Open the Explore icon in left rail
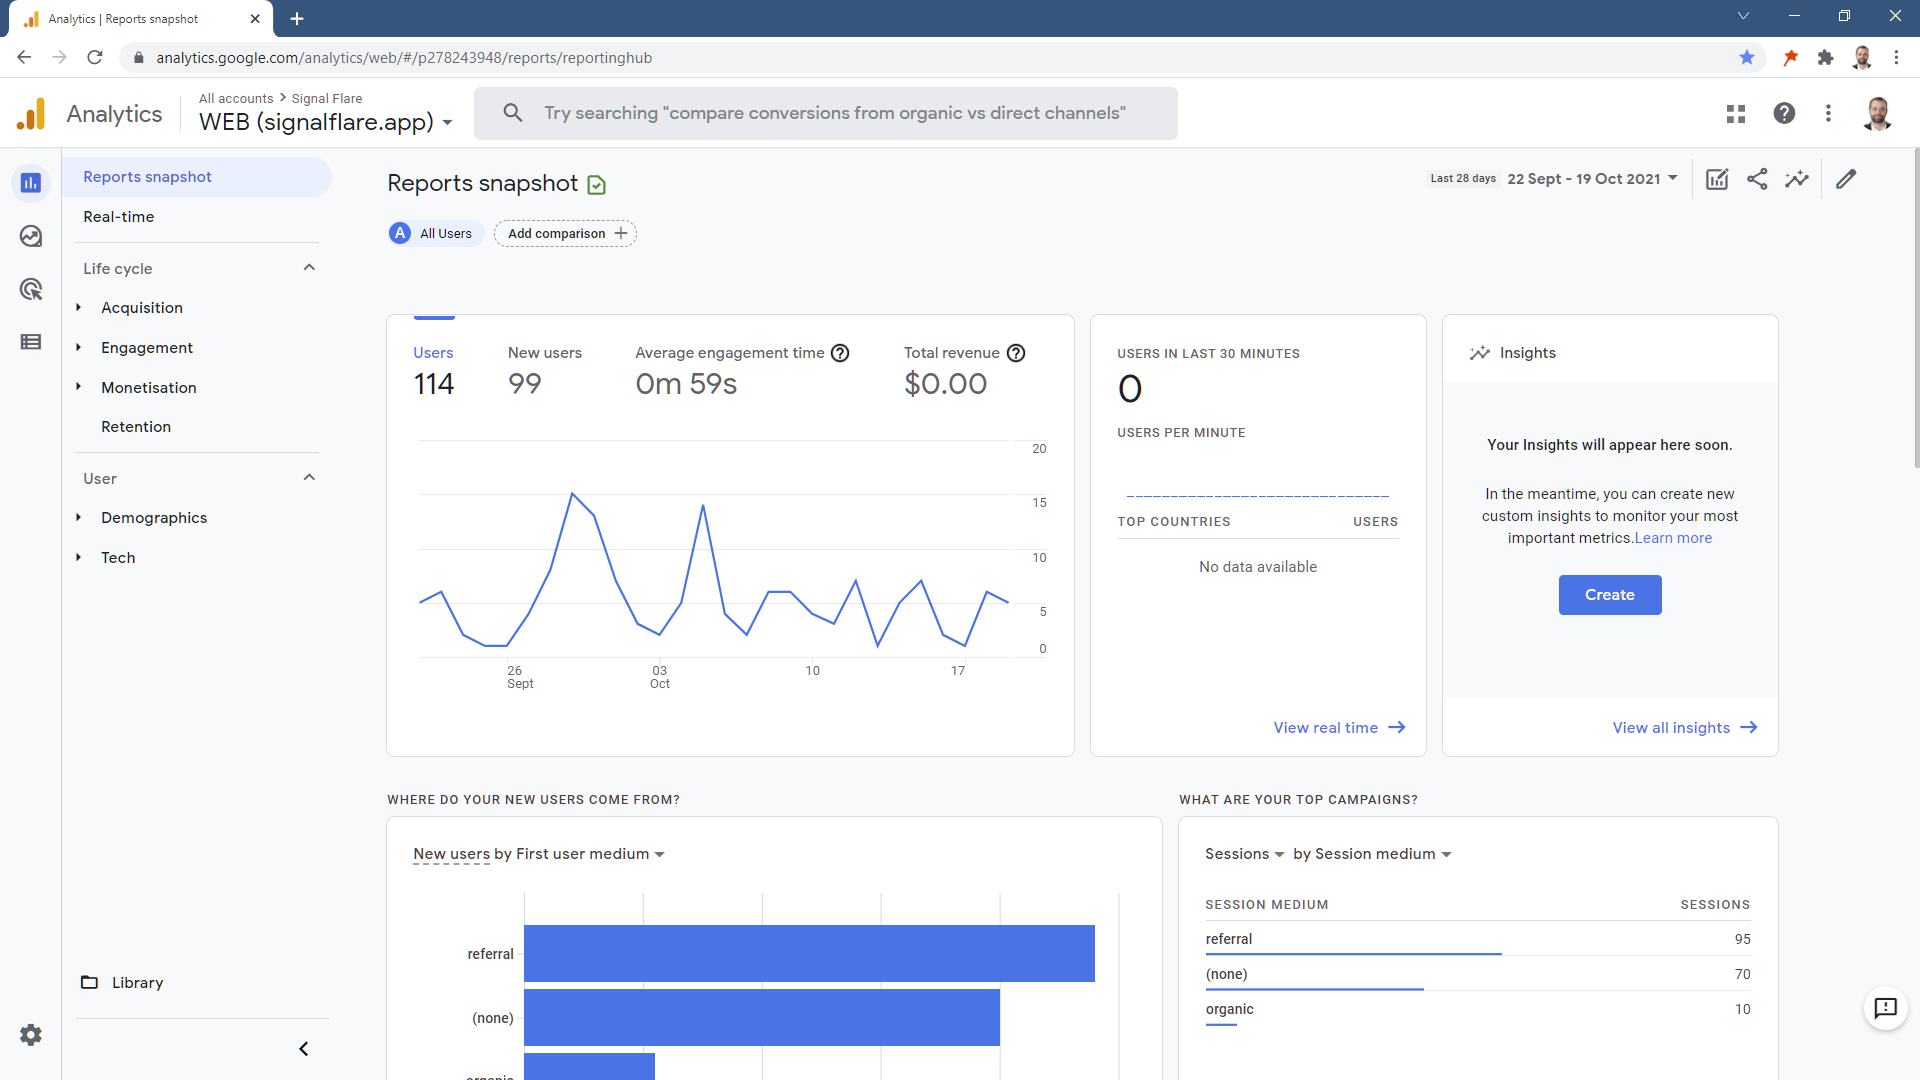Image resolution: width=1920 pixels, height=1080 pixels. pyautogui.click(x=31, y=236)
